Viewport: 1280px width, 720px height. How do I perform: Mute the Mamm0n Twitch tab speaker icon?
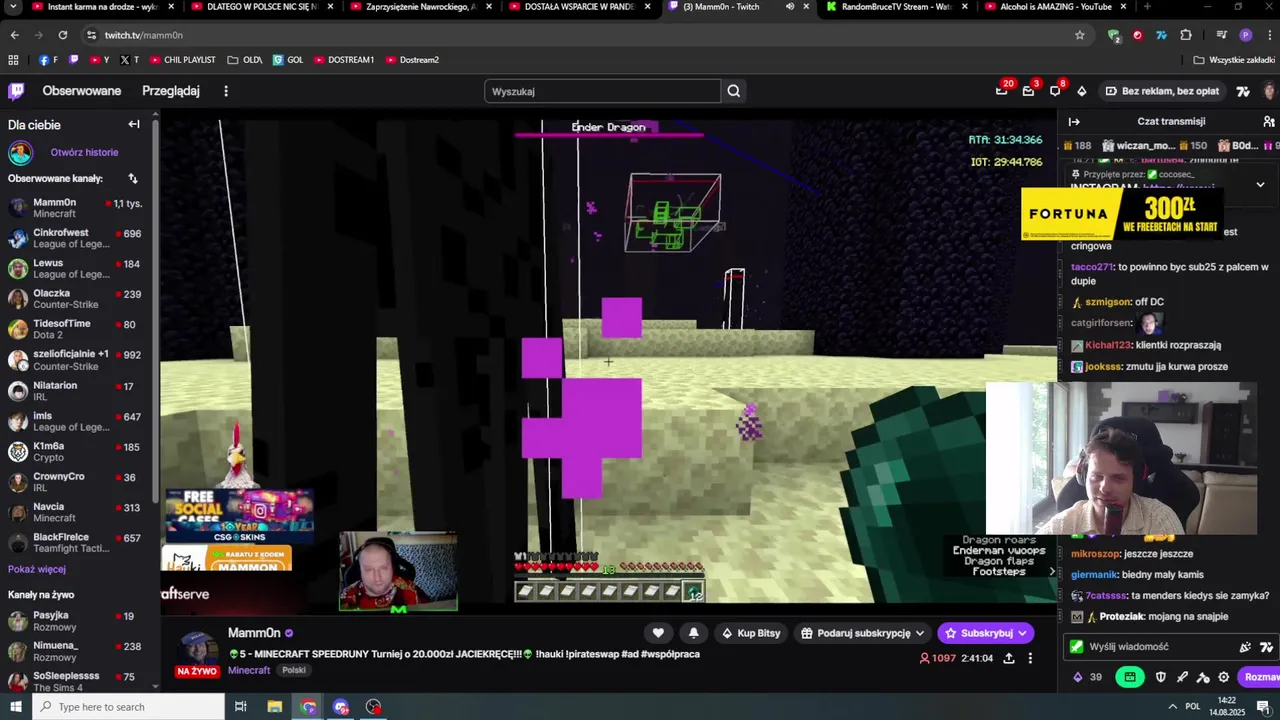(790, 7)
